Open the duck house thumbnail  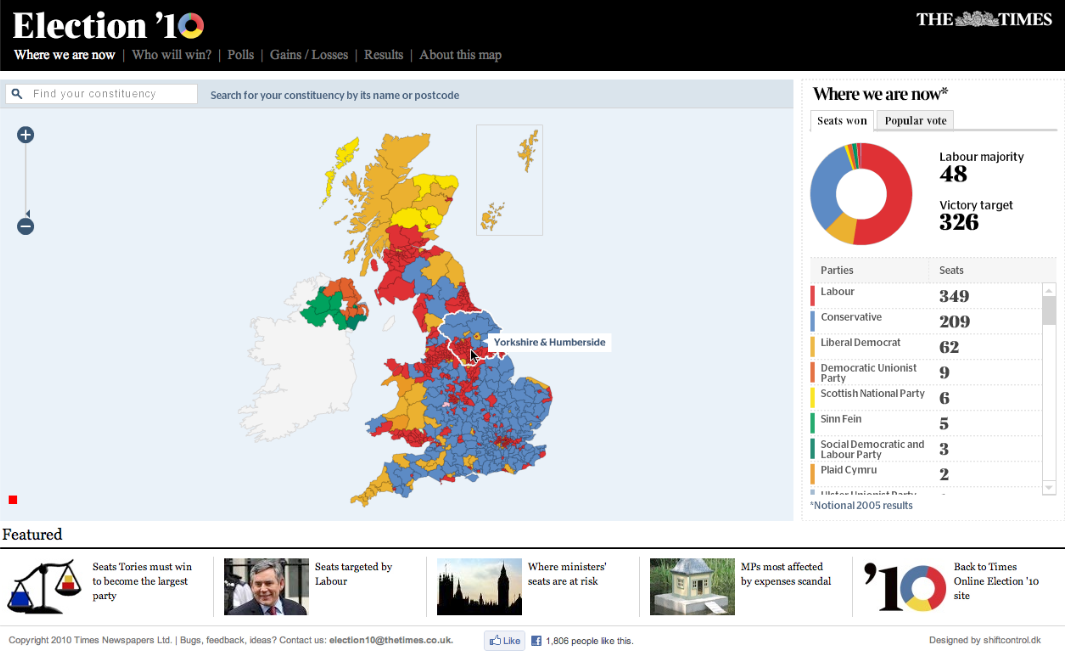point(692,587)
